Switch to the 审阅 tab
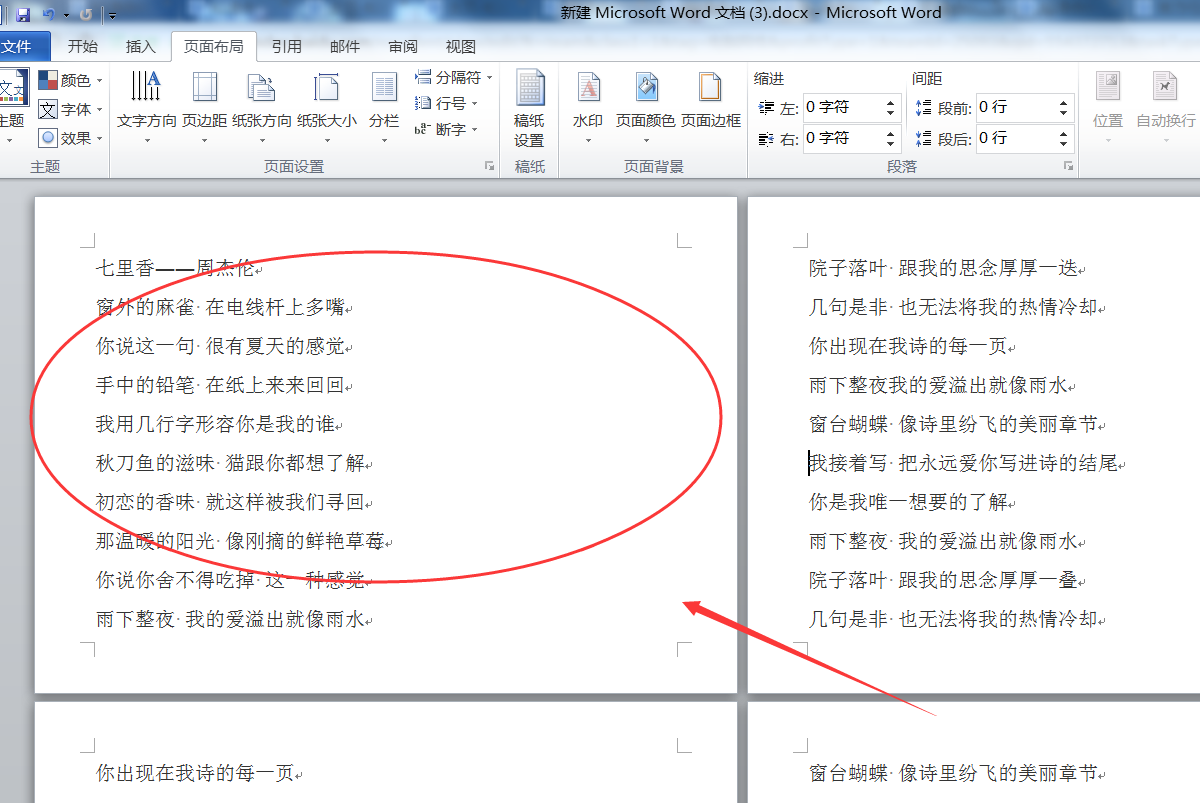 pyautogui.click(x=403, y=46)
